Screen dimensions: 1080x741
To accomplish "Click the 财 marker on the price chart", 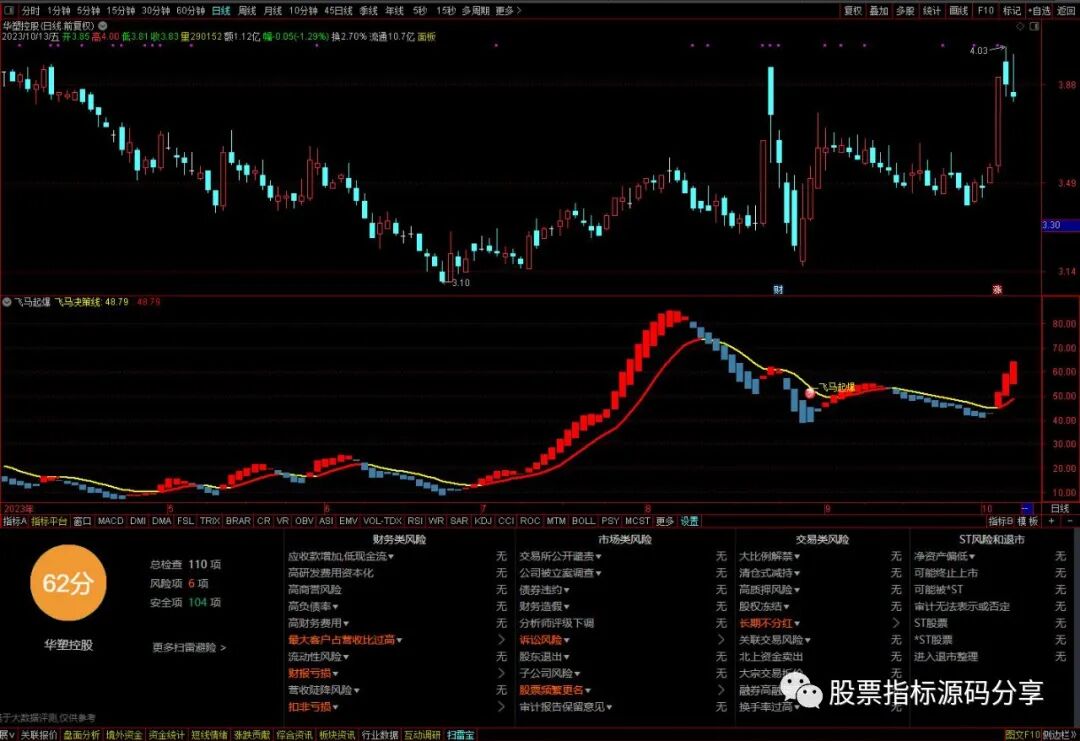I will pos(778,289).
